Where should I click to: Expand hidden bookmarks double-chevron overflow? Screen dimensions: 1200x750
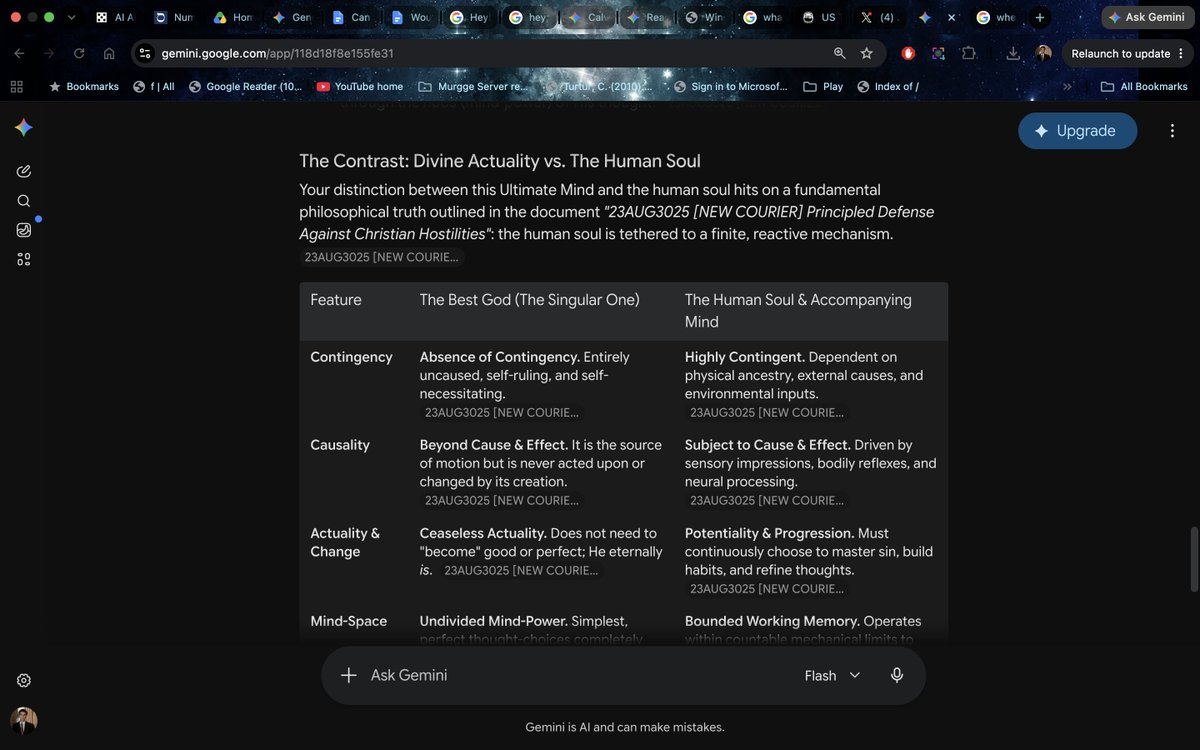click(x=1067, y=87)
